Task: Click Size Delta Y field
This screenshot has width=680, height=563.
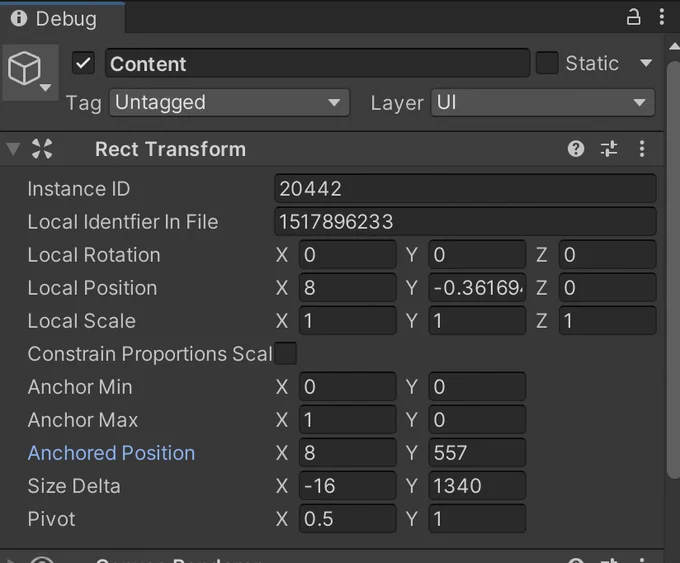Action: [x=477, y=485]
